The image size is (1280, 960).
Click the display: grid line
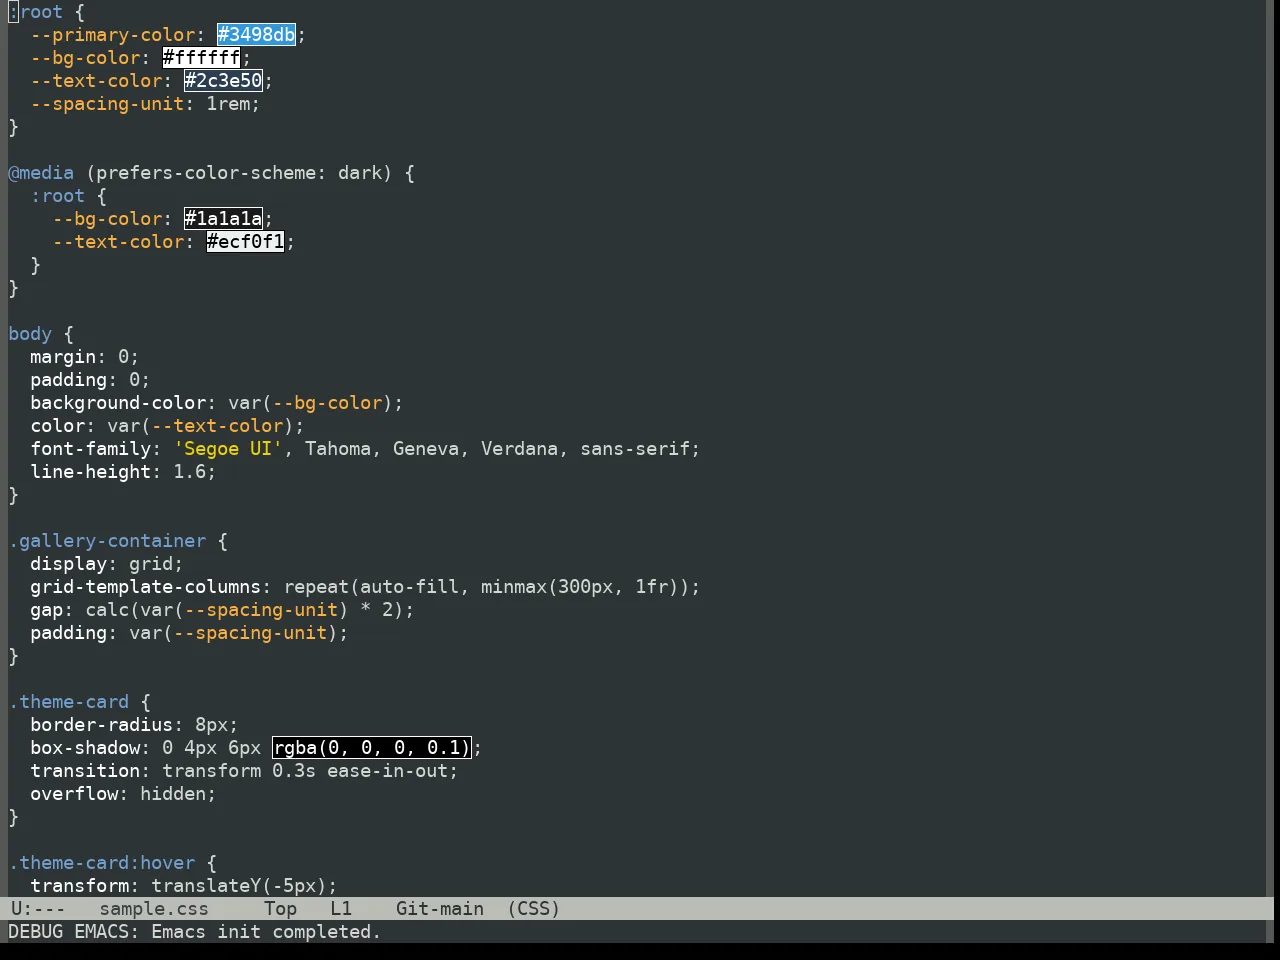point(107,564)
